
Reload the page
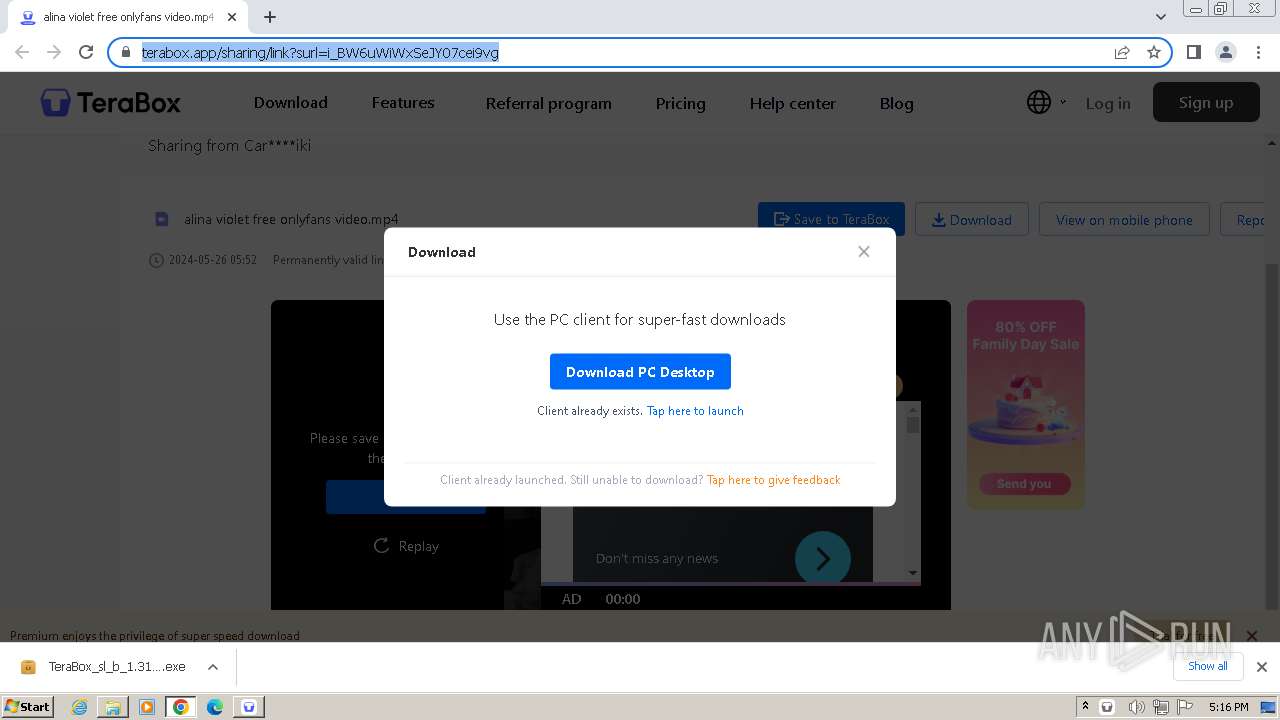(x=86, y=53)
